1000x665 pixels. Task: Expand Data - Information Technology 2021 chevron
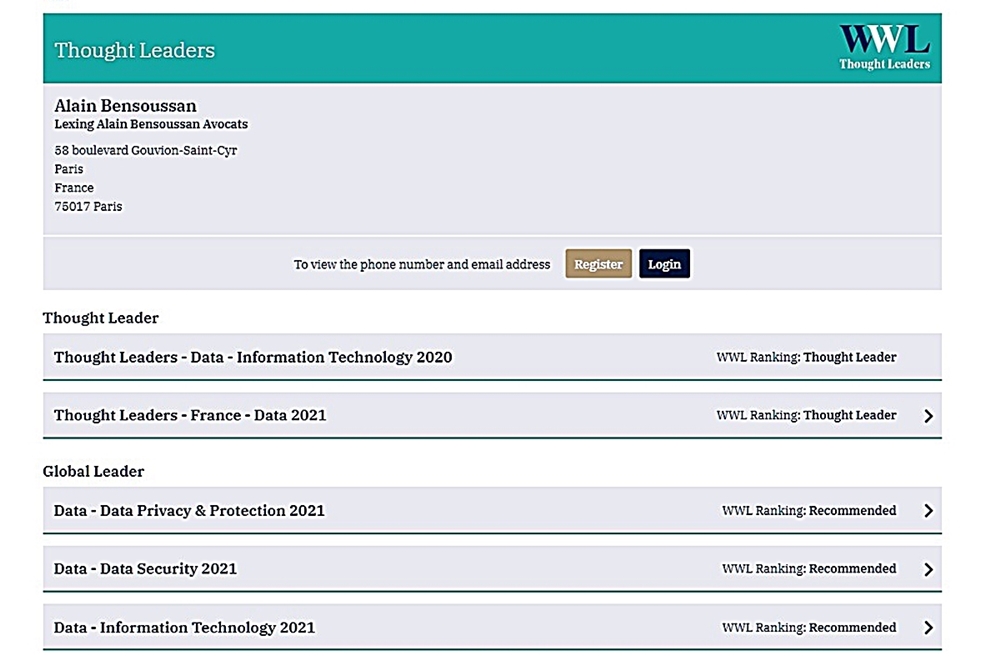pyautogui.click(x=929, y=628)
